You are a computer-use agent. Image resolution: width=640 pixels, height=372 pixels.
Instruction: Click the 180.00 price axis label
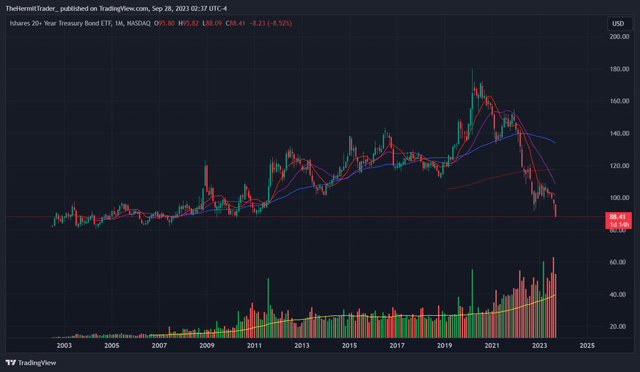click(619, 69)
